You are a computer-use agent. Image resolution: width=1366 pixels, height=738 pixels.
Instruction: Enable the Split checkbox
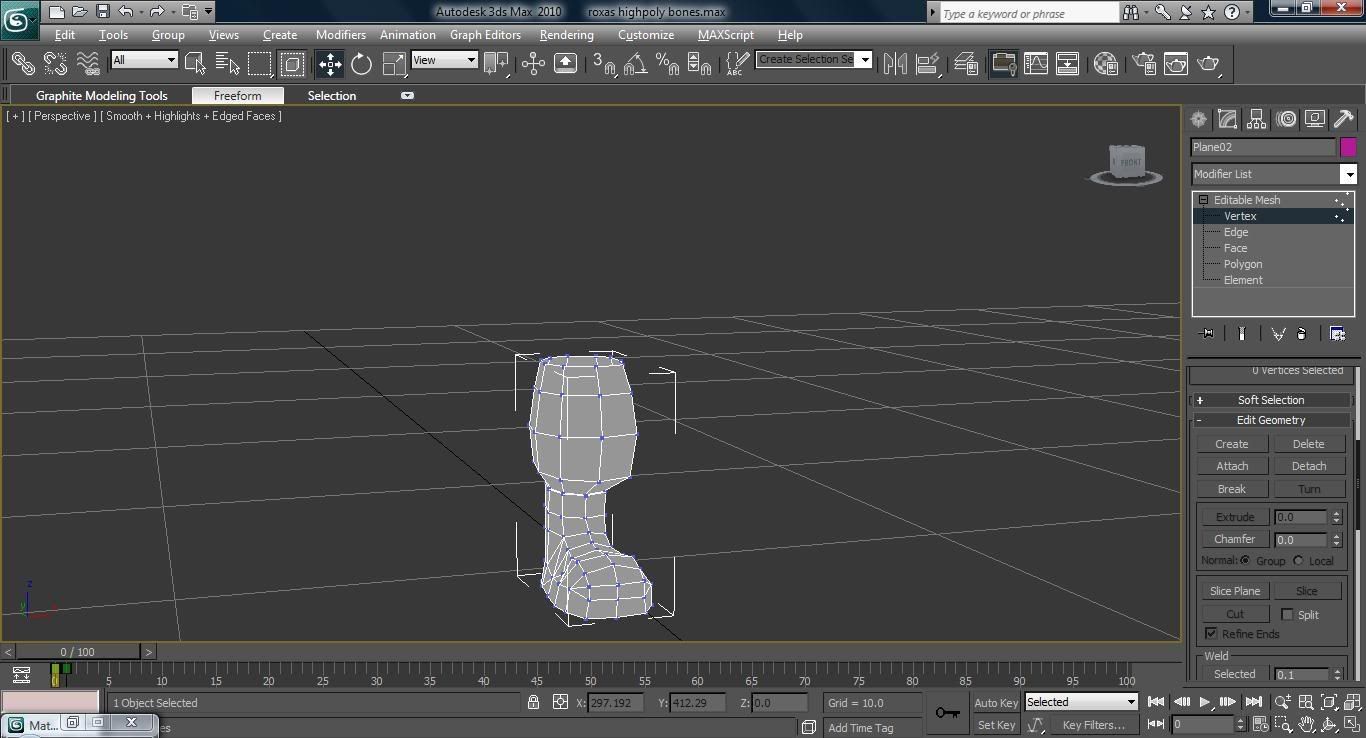pyautogui.click(x=1287, y=615)
